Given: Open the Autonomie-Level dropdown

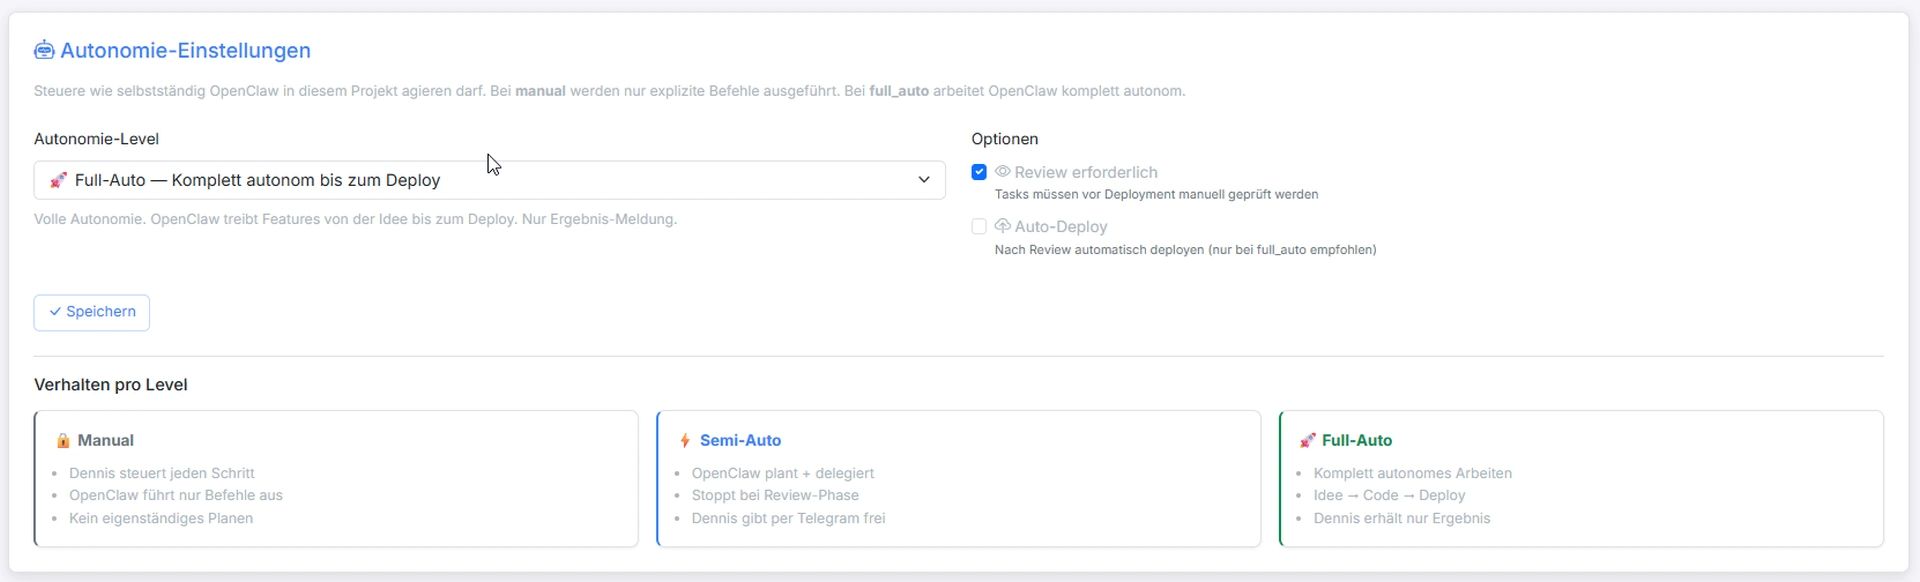Looking at the screenshot, I should click(x=489, y=180).
